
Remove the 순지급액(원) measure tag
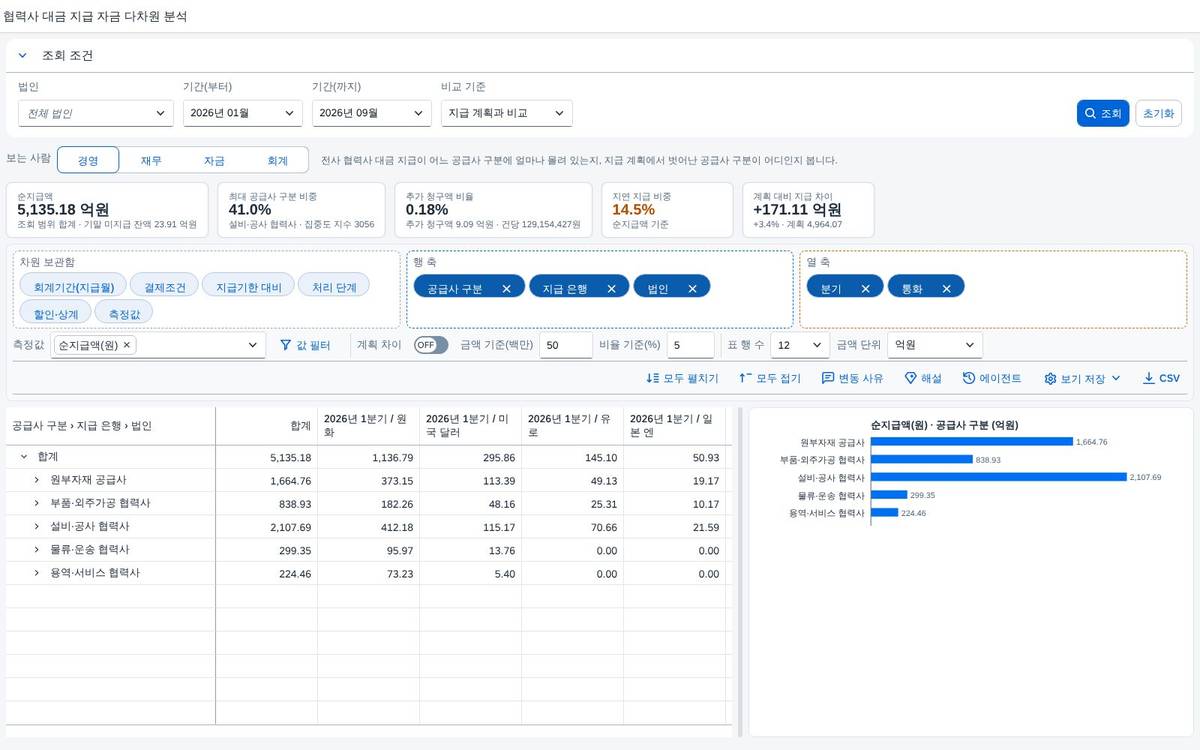127,345
